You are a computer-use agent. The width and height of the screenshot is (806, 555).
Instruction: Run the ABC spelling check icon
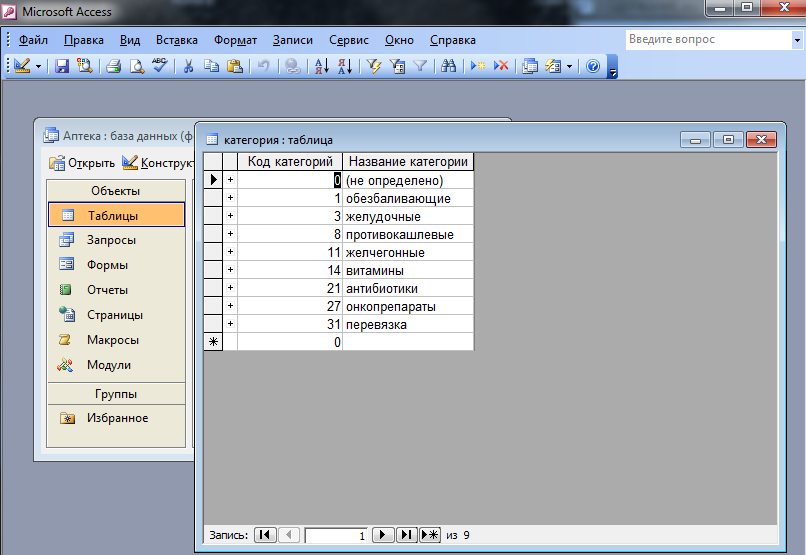(160, 65)
